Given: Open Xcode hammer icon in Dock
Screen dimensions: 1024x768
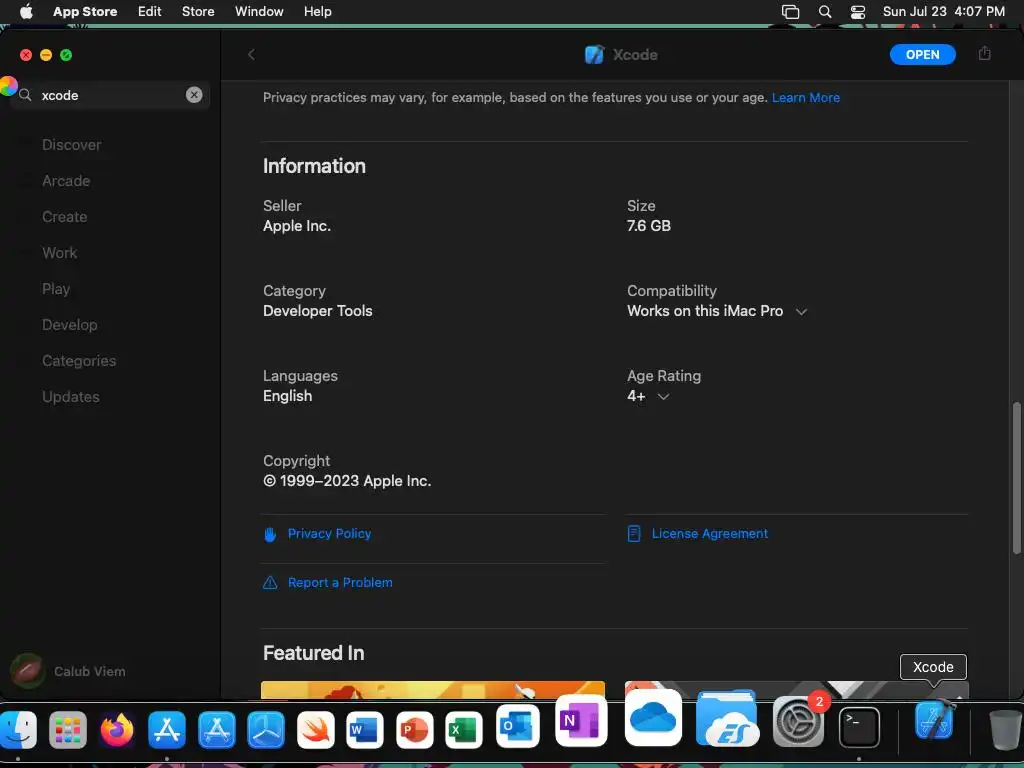Looking at the screenshot, I should tap(934, 720).
